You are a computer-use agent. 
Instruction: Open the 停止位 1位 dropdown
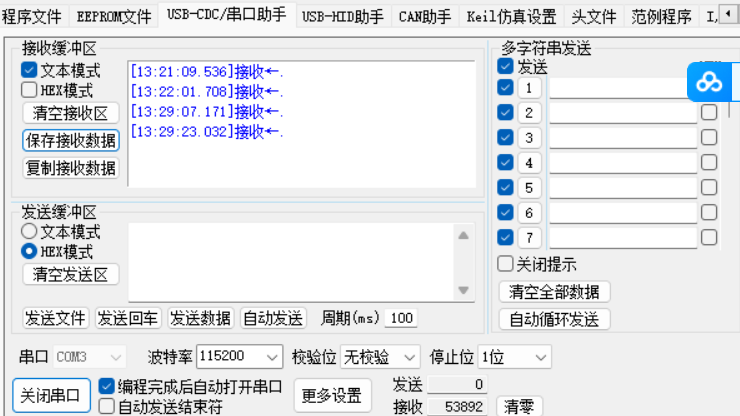pyautogui.click(x=514, y=357)
